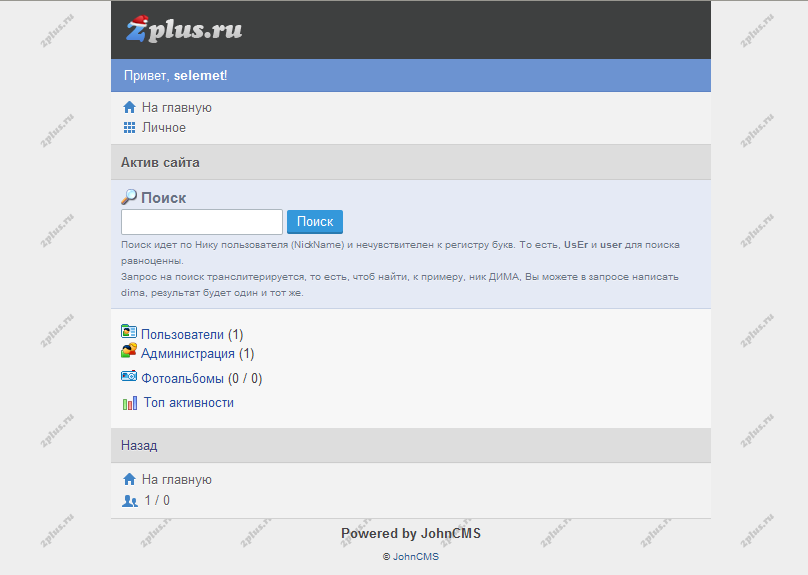Open the top На главную link
The height and width of the screenshot is (575, 808).
pos(177,108)
